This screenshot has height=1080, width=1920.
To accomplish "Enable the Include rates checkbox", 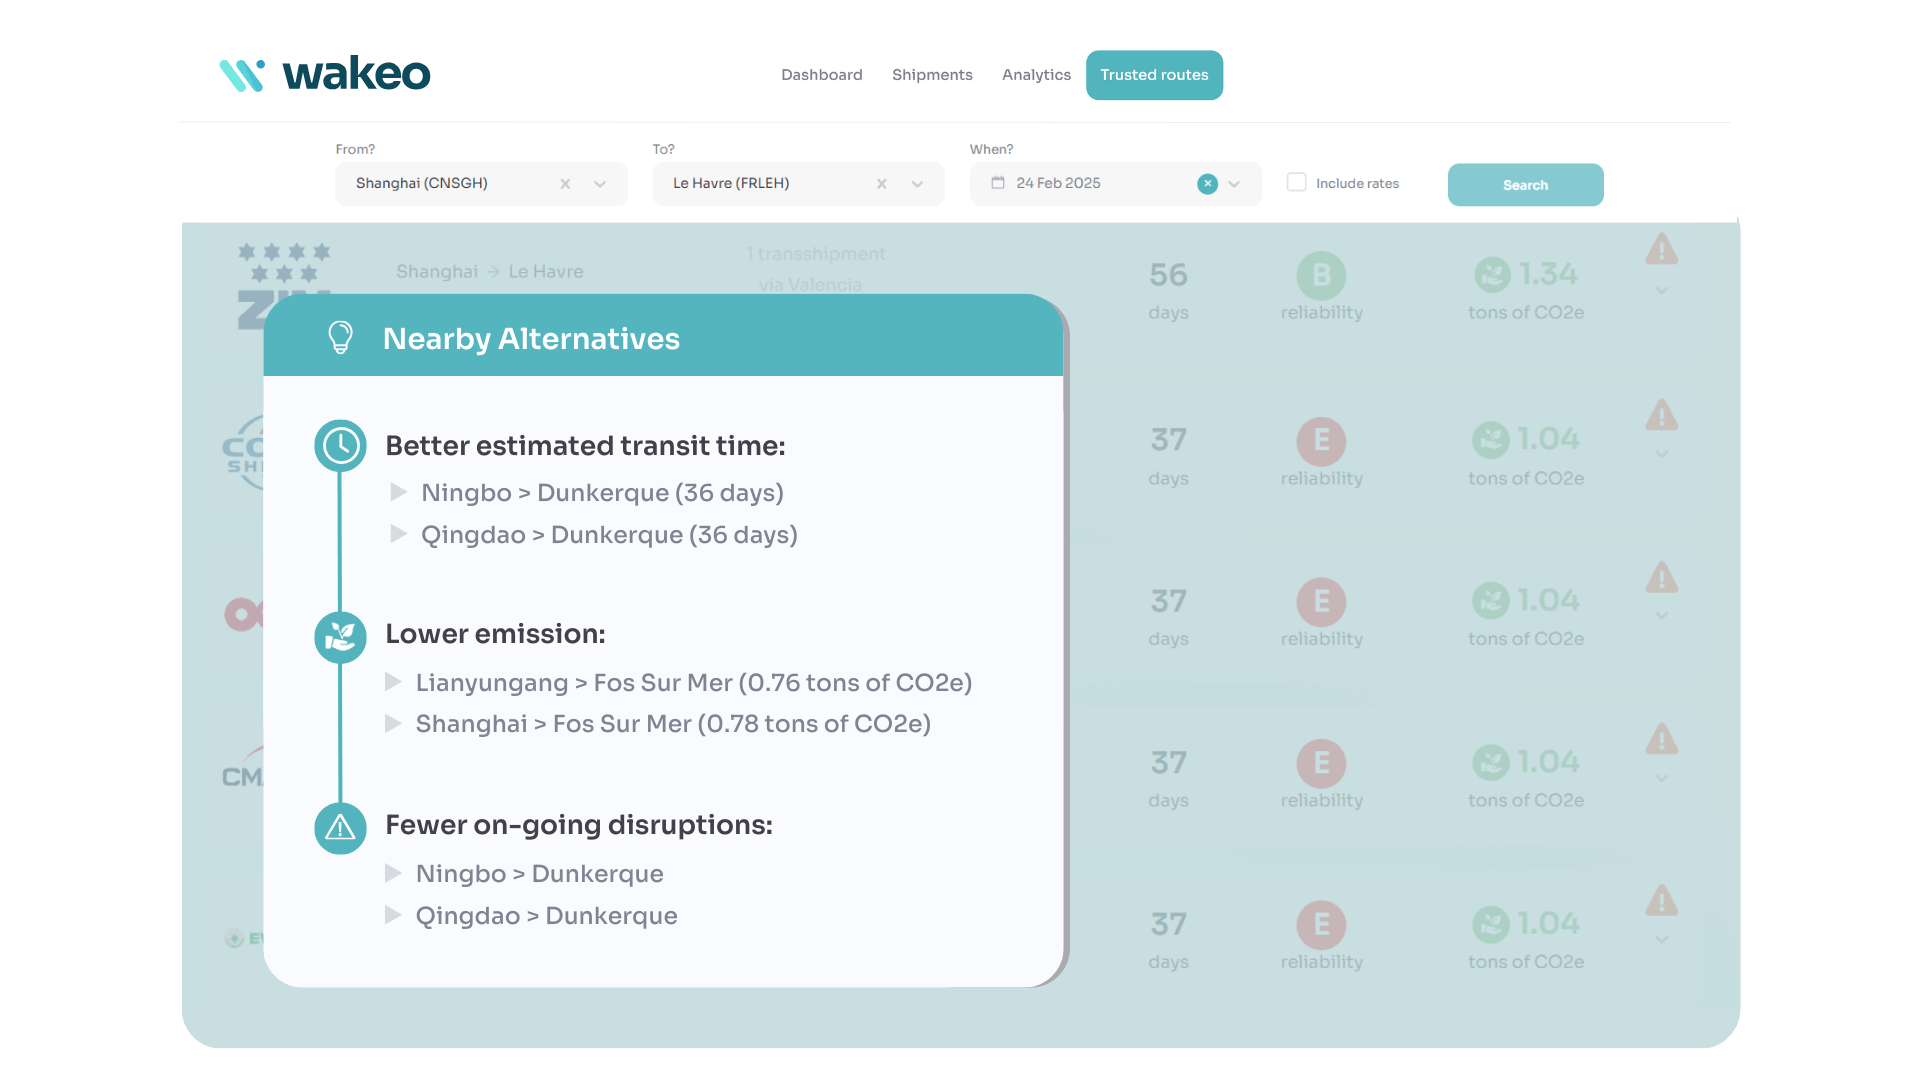I will [x=1296, y=182].
